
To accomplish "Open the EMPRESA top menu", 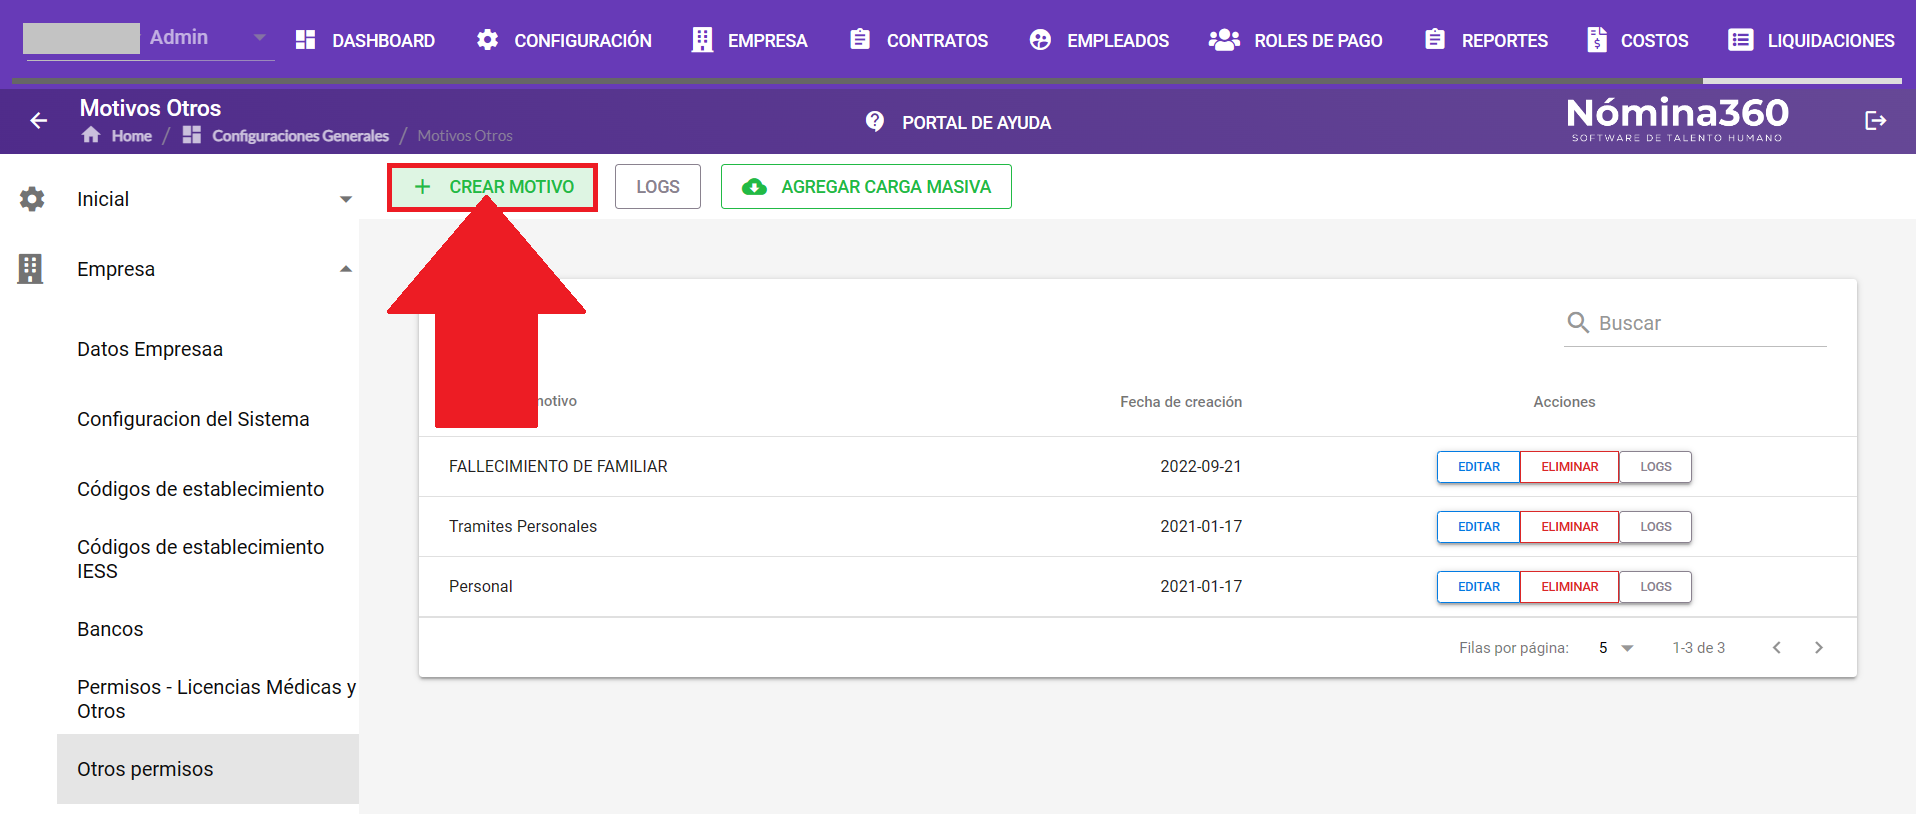I will (x=749, y=40).
